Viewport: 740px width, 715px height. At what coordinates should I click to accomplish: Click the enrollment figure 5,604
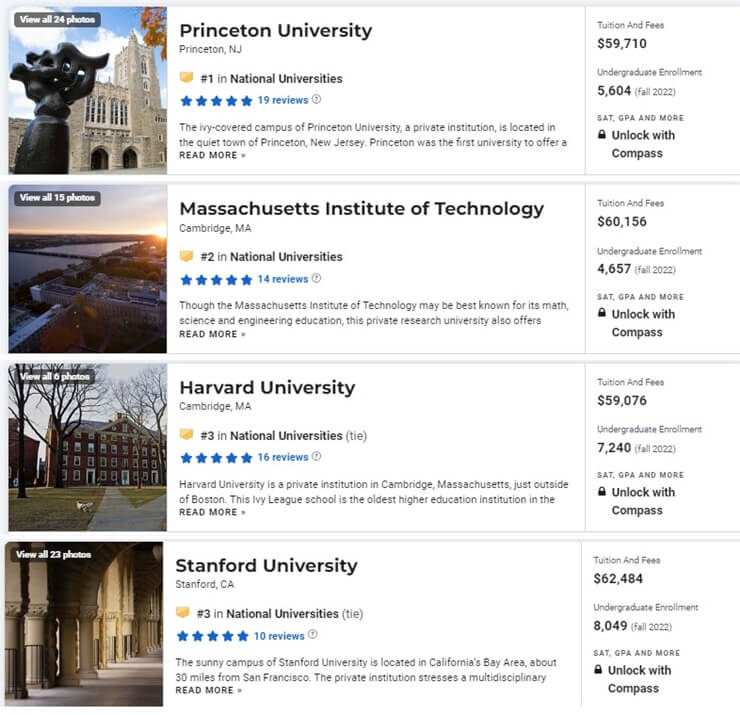tap(614, 91)
